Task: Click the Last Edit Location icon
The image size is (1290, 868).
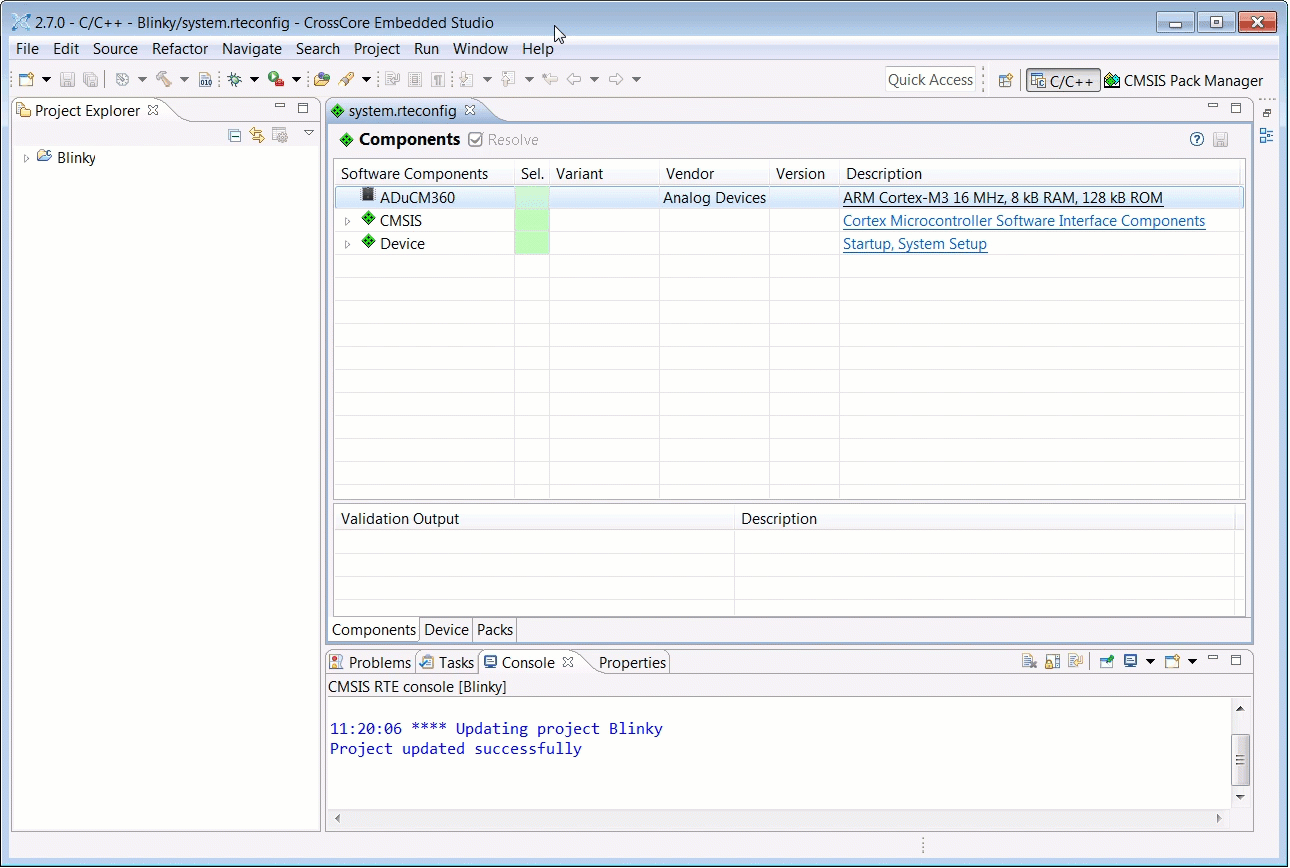Action: (549, 79)
